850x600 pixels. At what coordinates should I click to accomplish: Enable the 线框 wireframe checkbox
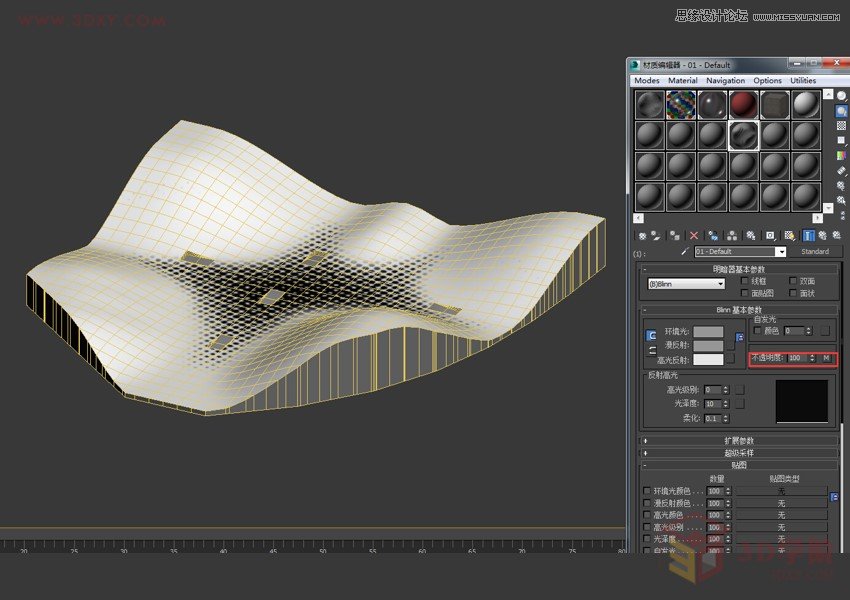coord(743,280)
